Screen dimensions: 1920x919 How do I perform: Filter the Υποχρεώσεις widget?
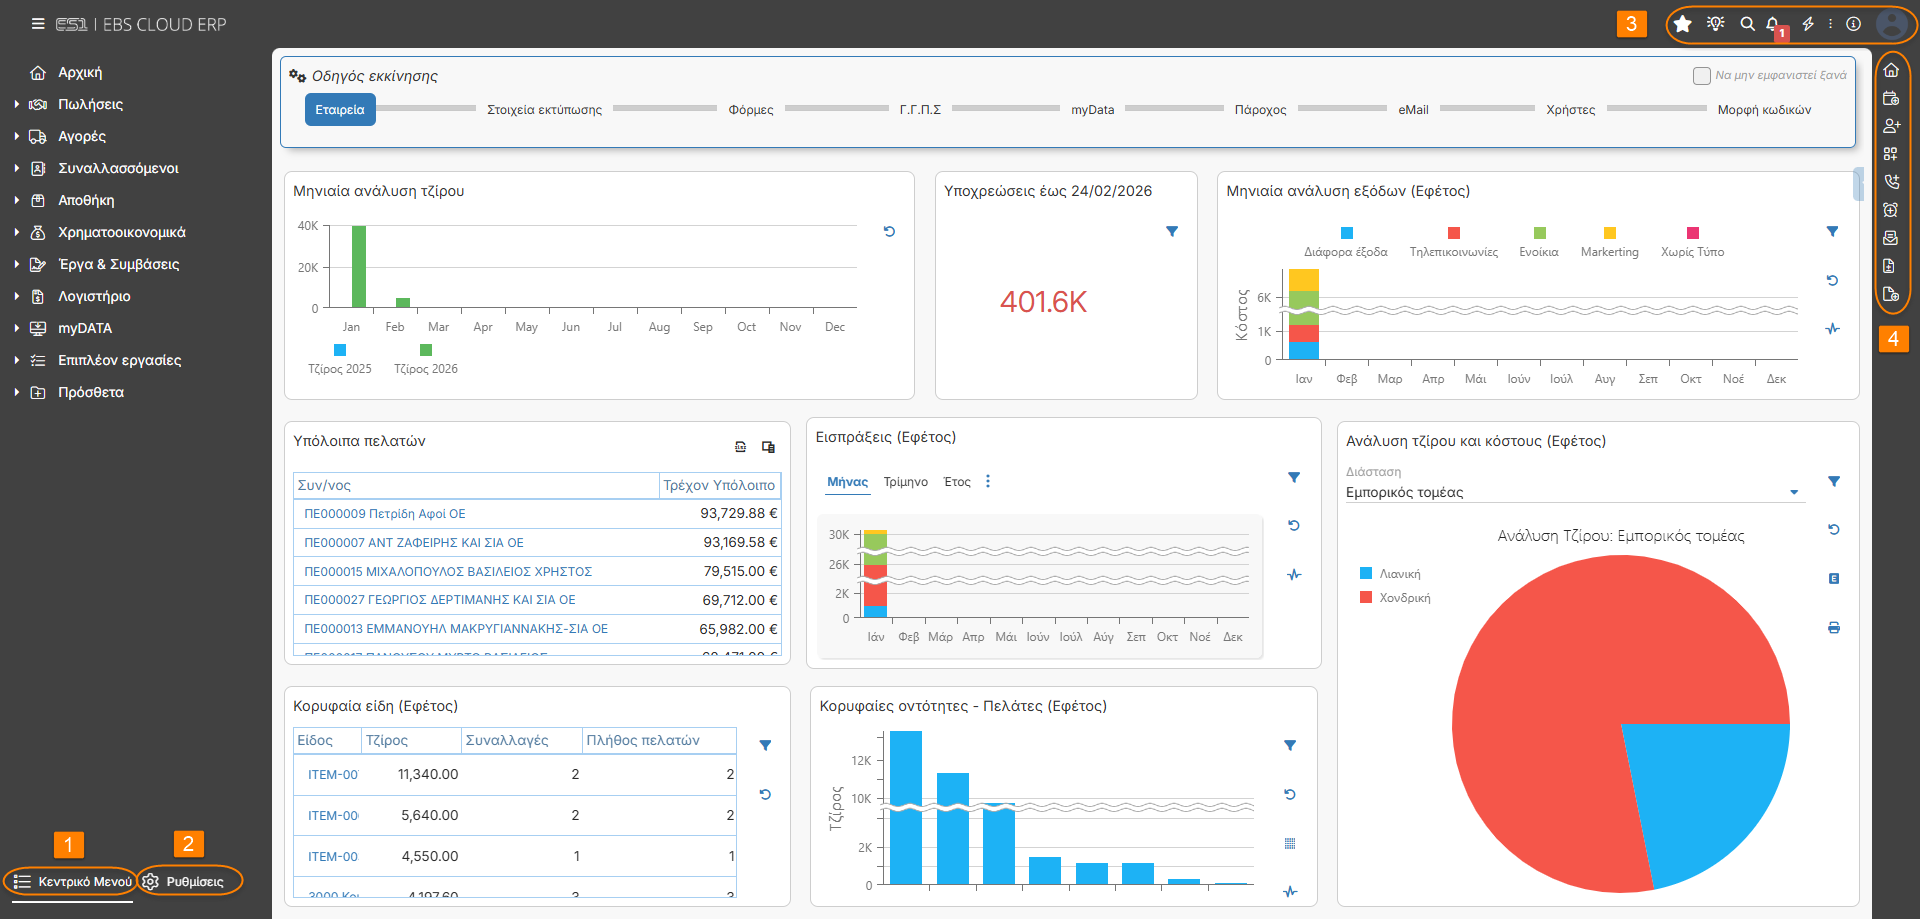click(1172, 231)
